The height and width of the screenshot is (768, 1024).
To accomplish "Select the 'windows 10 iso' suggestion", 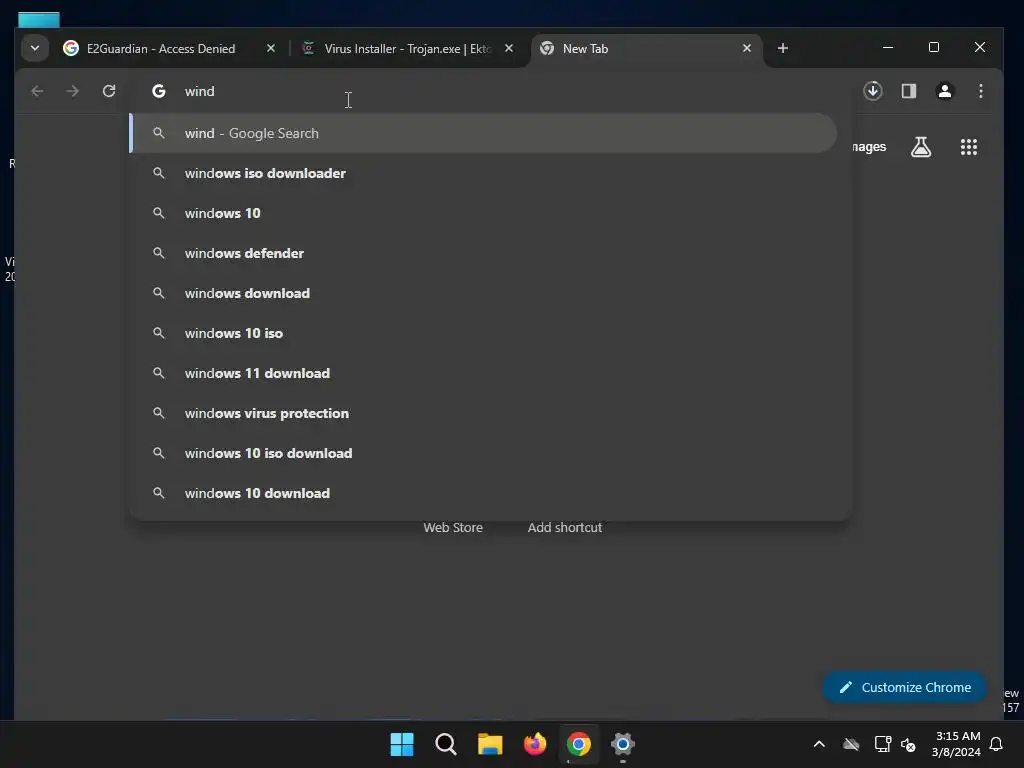I will [483, 333].
